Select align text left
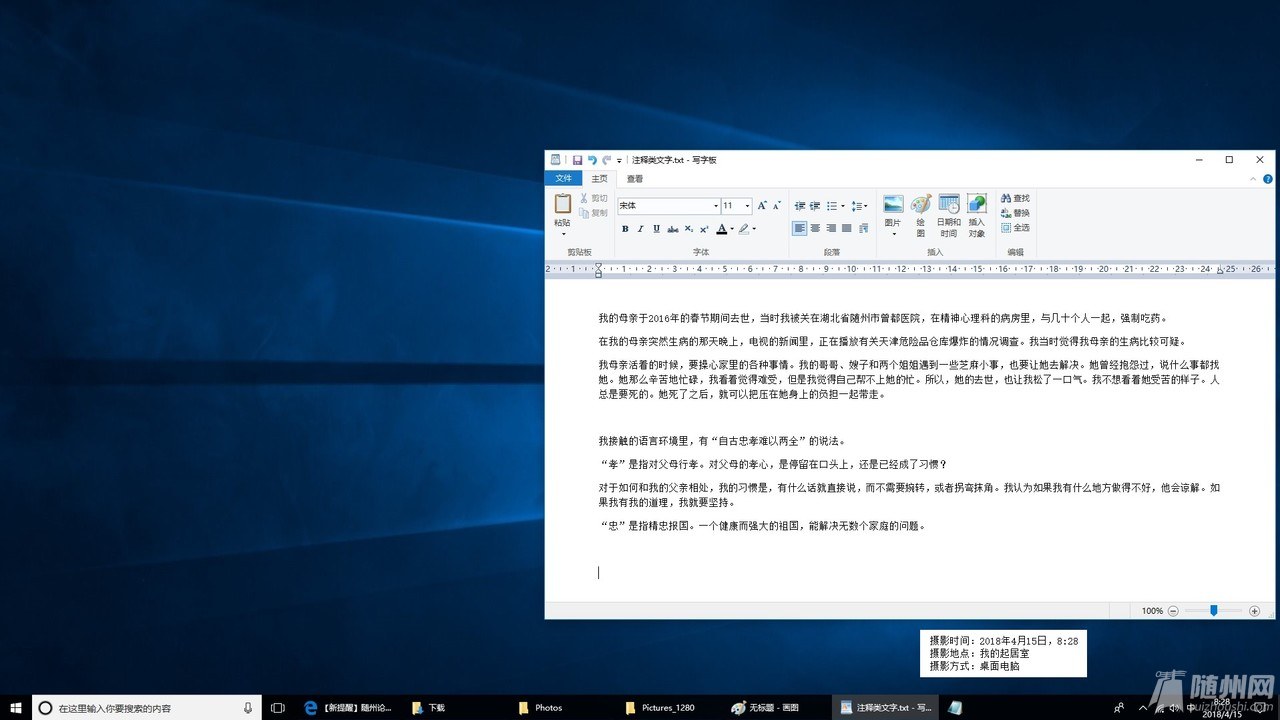Viewport: 1280px width, 720px height. (800, 229)
